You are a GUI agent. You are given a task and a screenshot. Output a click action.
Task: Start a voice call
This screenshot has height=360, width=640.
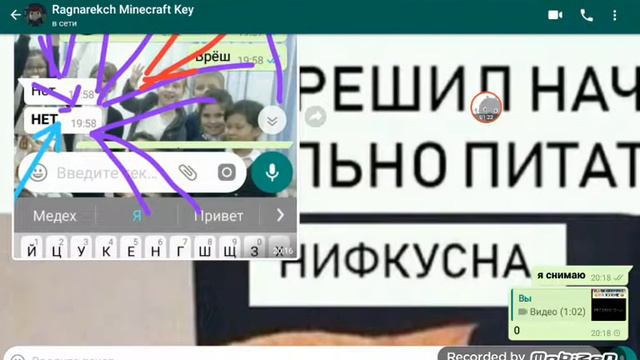tap(587, 16)
